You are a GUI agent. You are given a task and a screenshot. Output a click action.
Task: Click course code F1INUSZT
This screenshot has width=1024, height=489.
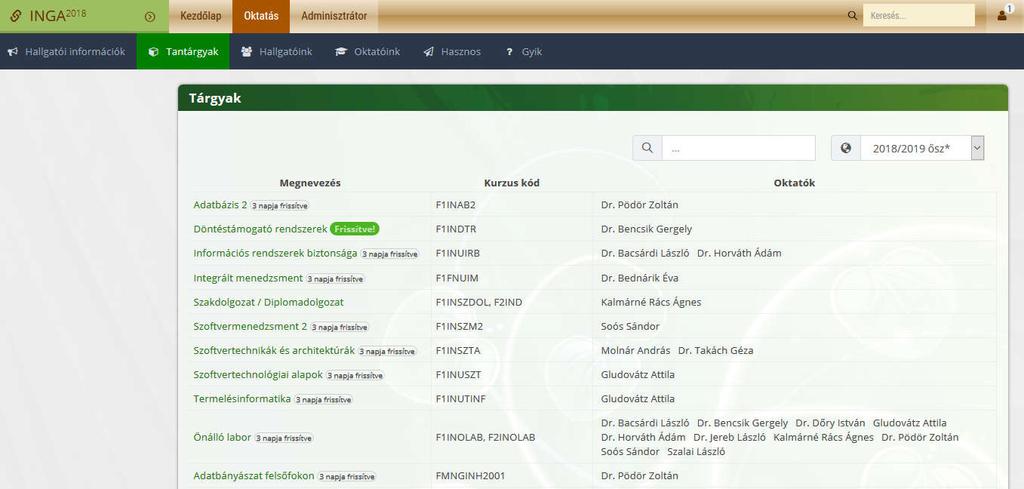(x=458, y=374)
